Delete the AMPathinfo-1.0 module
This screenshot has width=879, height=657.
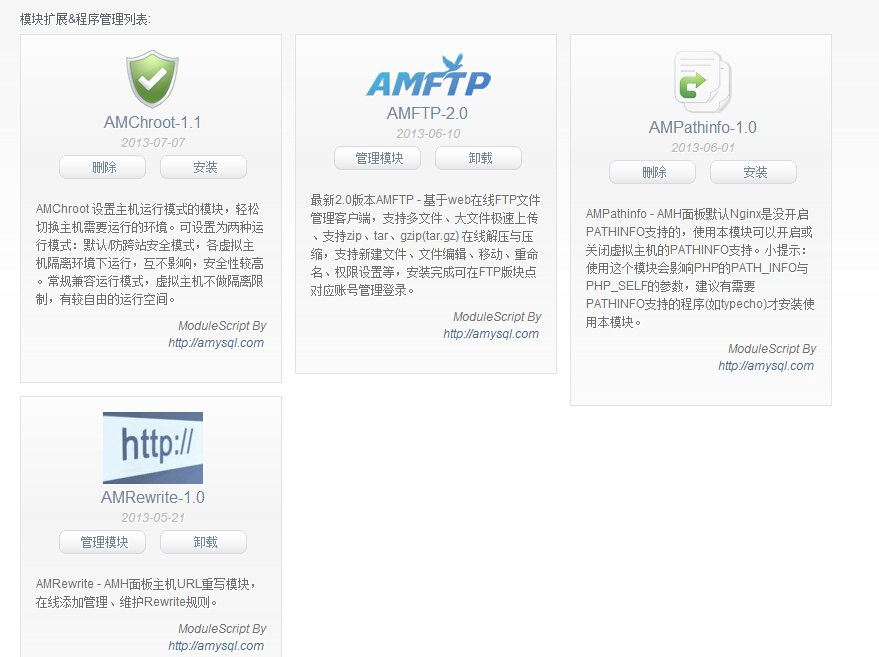[653, 172]
